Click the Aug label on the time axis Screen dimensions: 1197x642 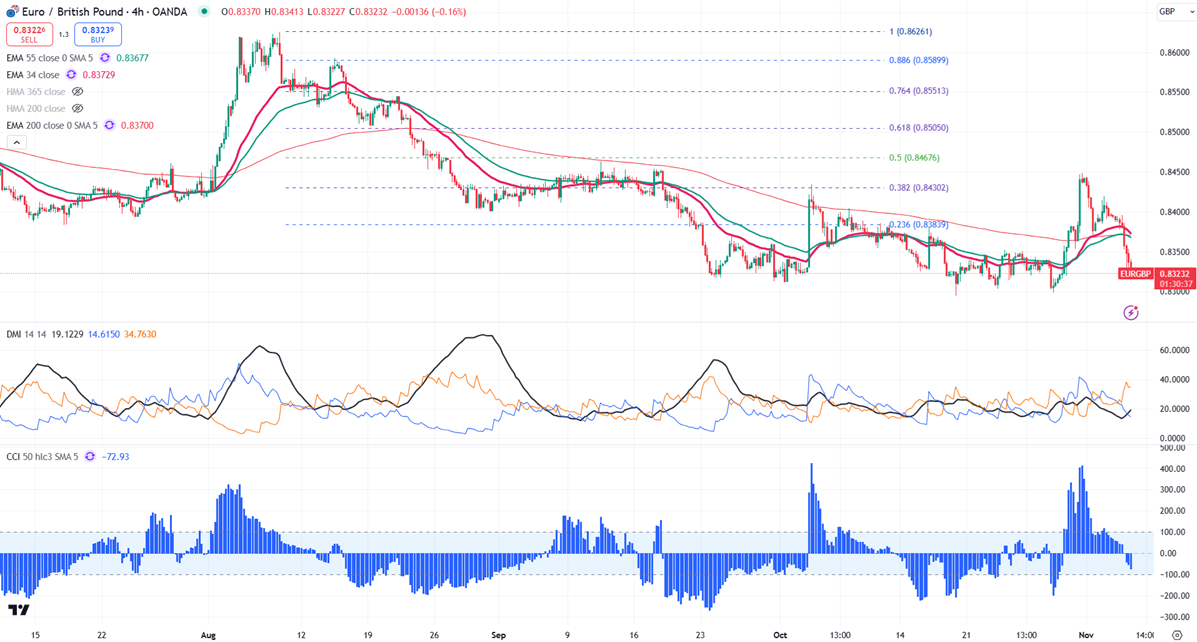tap(208, 635)
